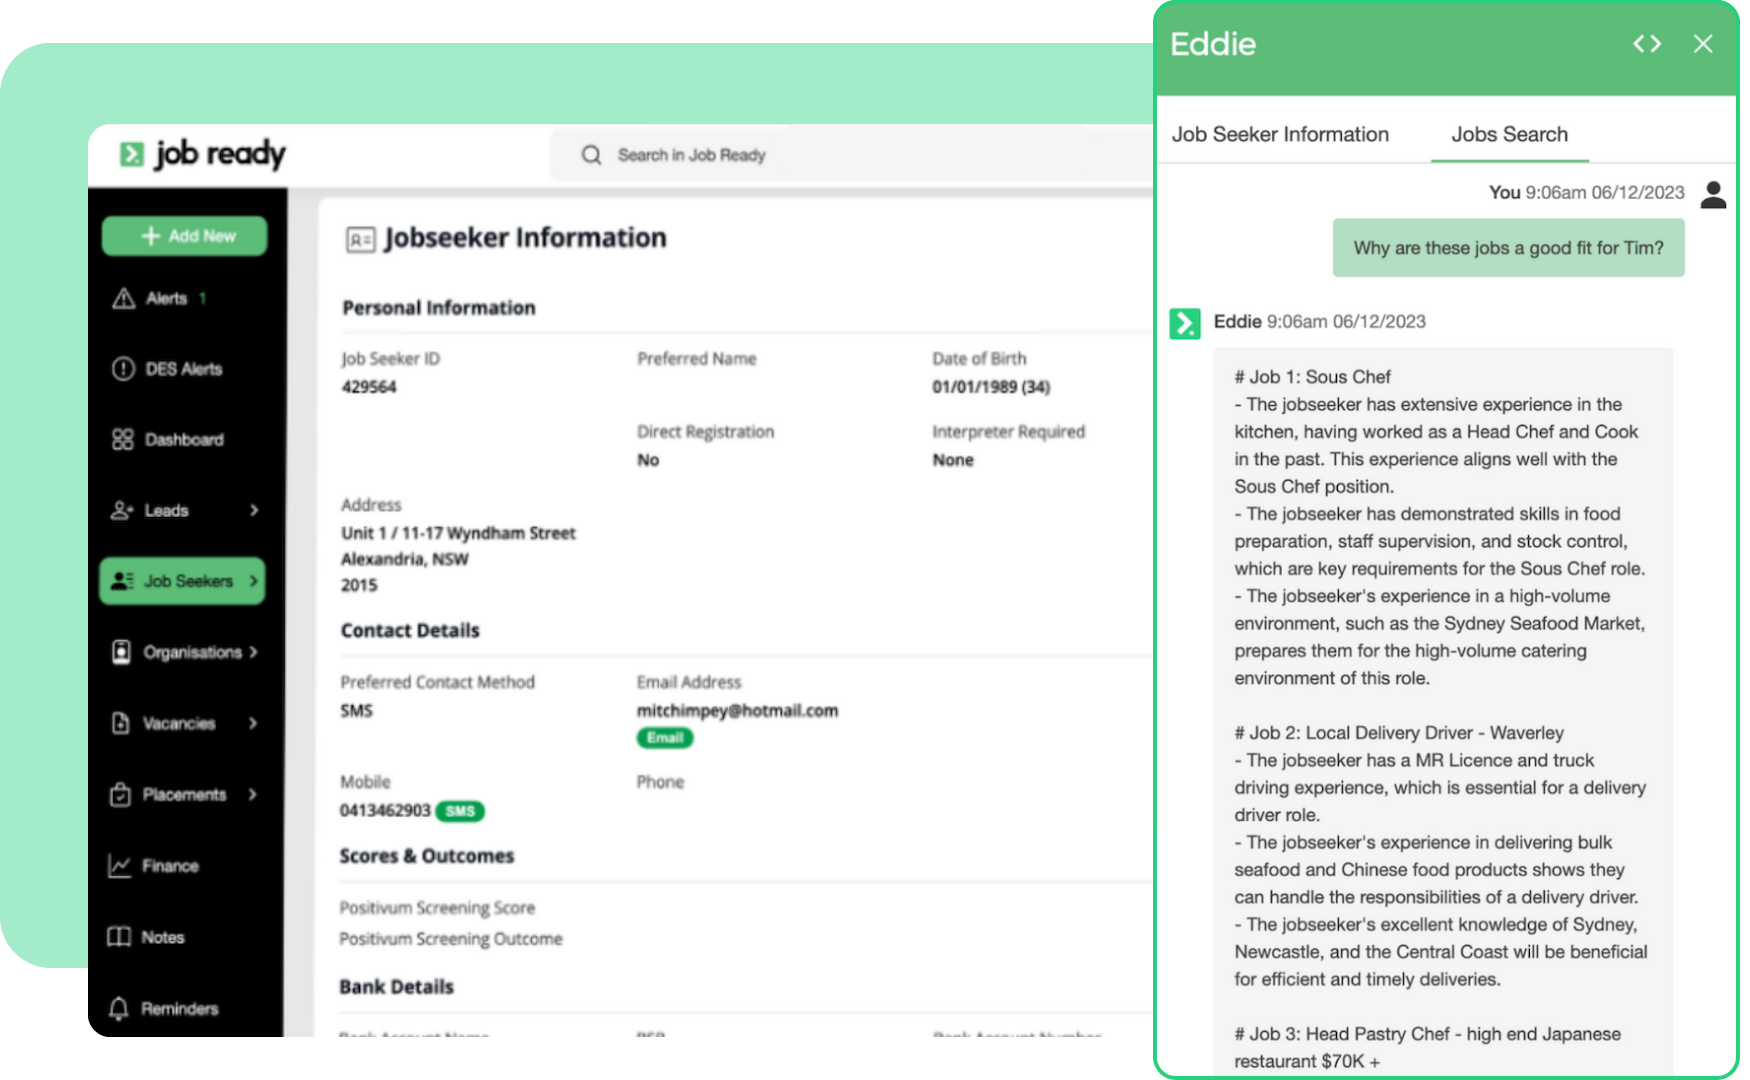Click the Notes book icon
Image resolution: width=1750 pixels, height=1080 pixels.
119,937
